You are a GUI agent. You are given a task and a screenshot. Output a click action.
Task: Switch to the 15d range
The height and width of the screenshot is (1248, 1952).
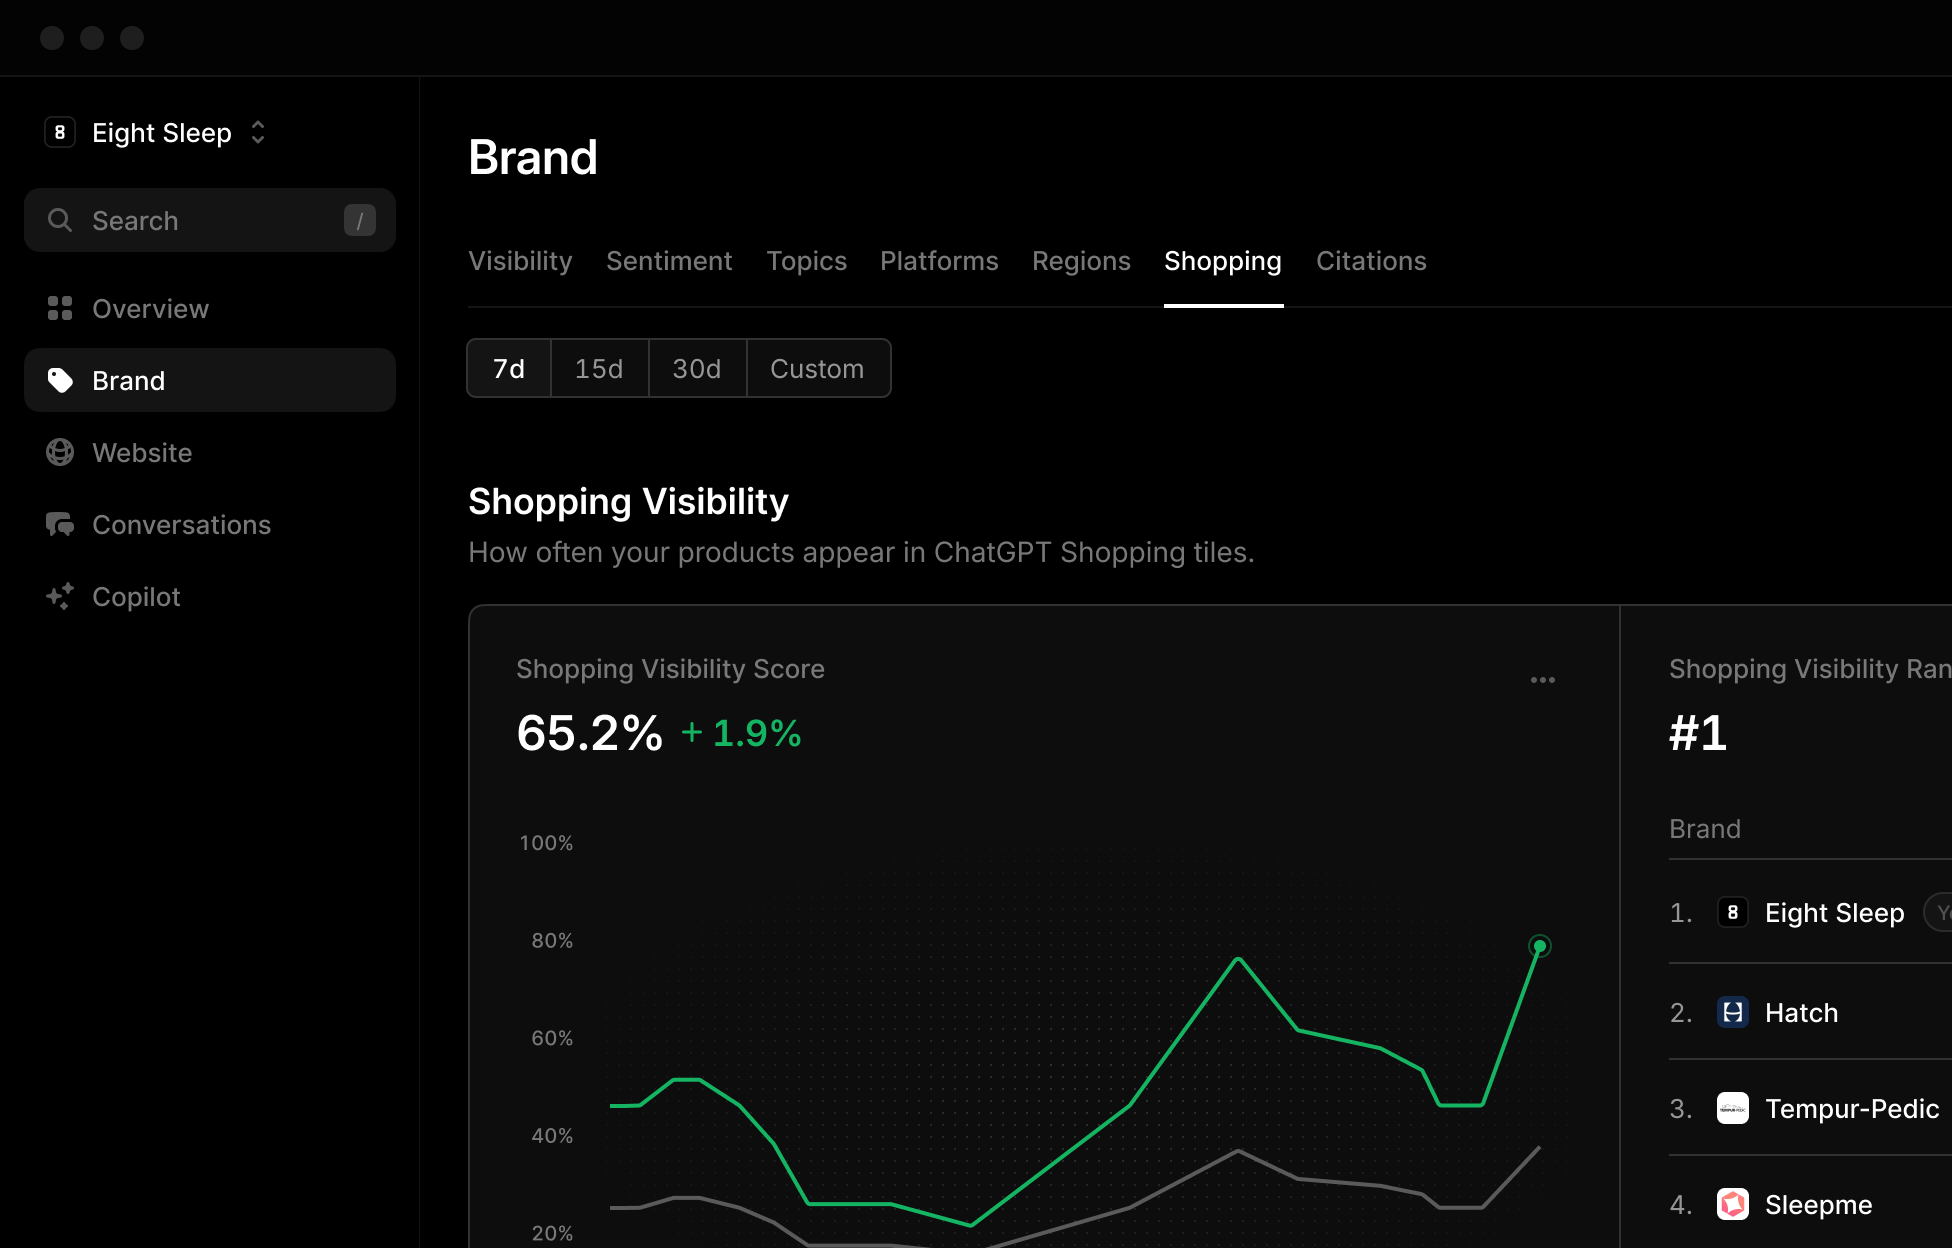(x=599, y=368)
